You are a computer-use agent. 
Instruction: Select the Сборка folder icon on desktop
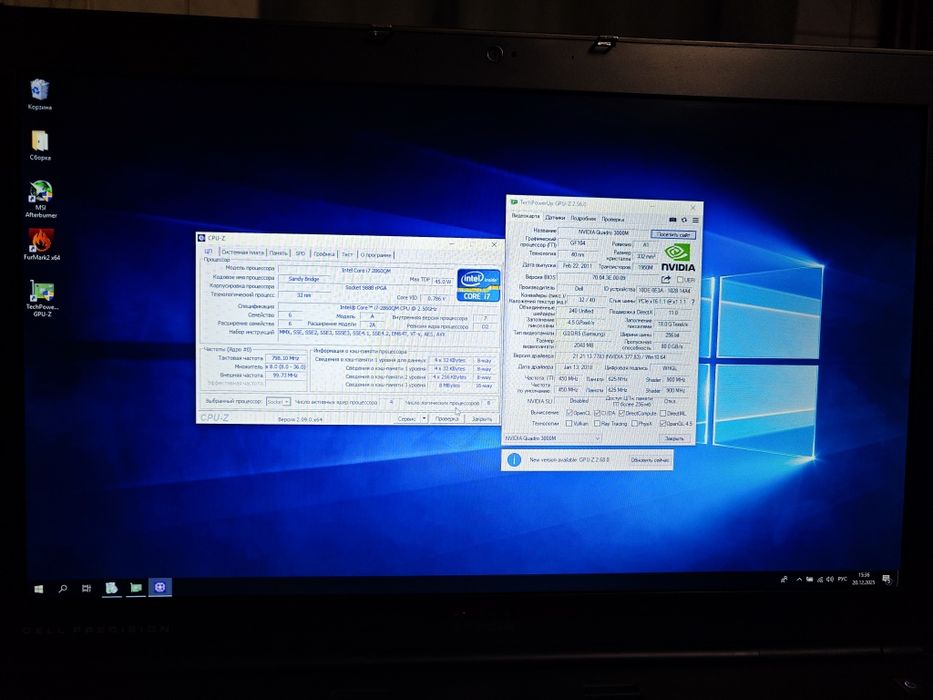click(40, 146)
